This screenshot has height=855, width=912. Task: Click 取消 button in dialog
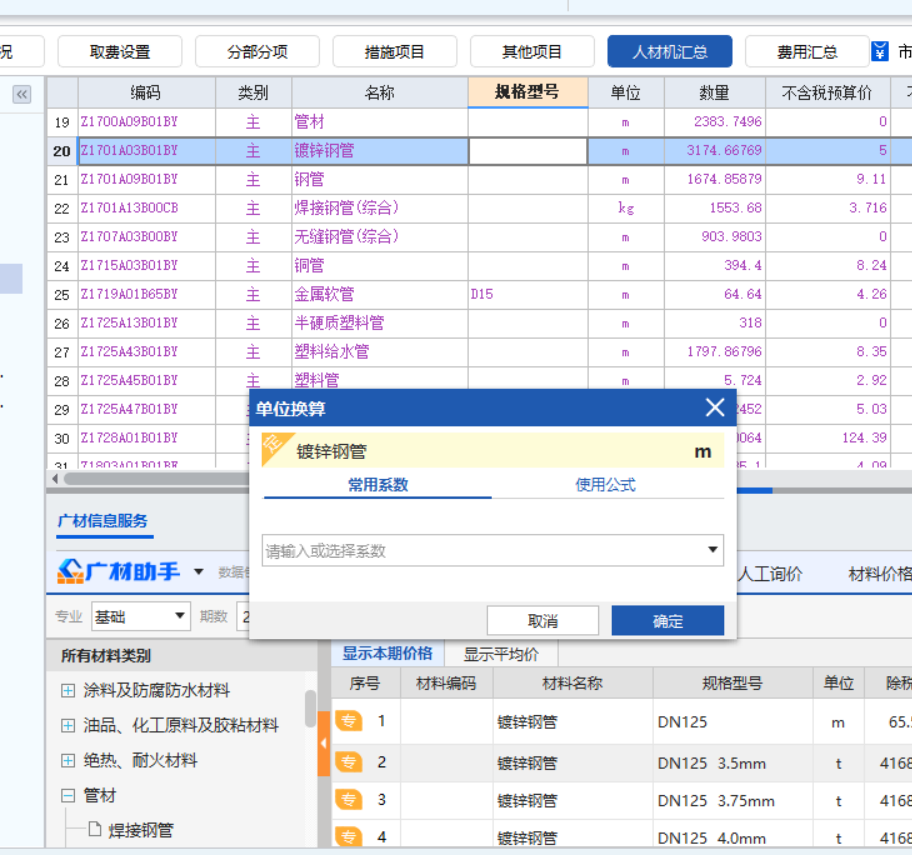click(543, 621)
